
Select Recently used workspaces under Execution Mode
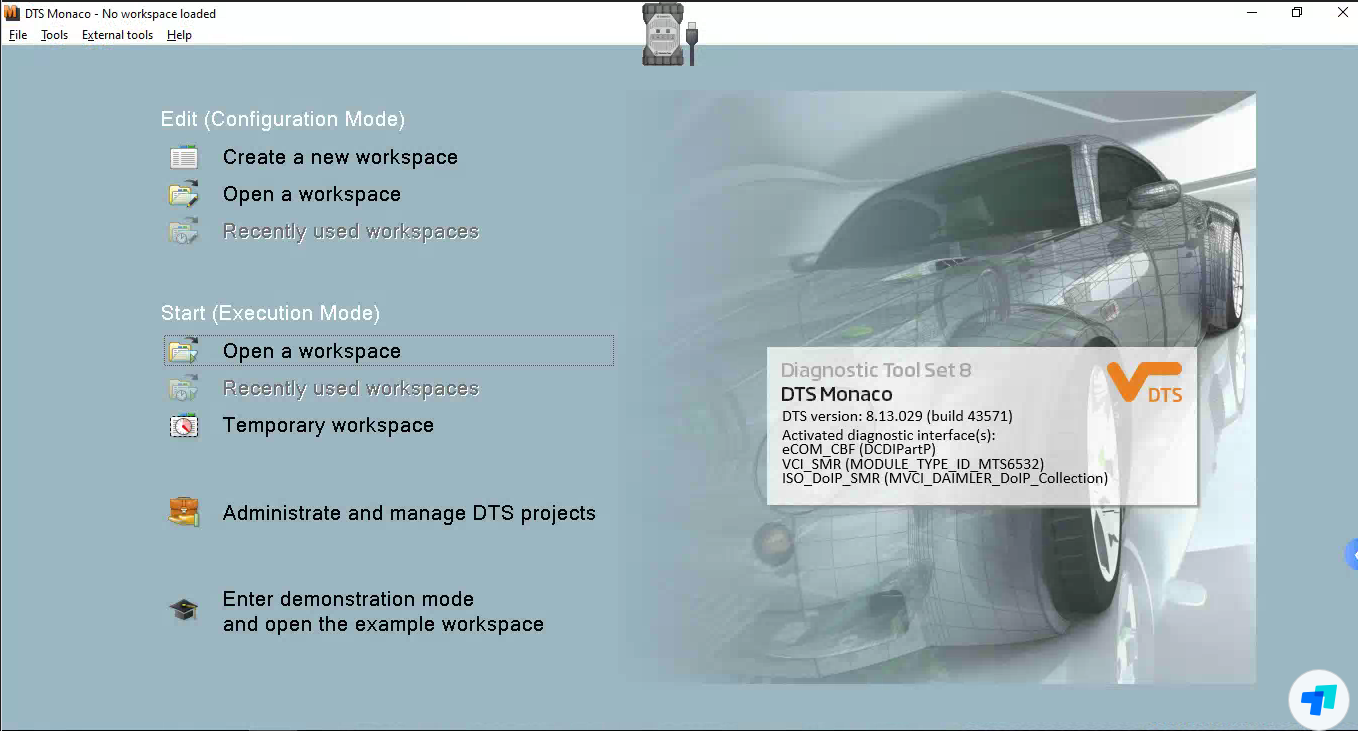351,388
